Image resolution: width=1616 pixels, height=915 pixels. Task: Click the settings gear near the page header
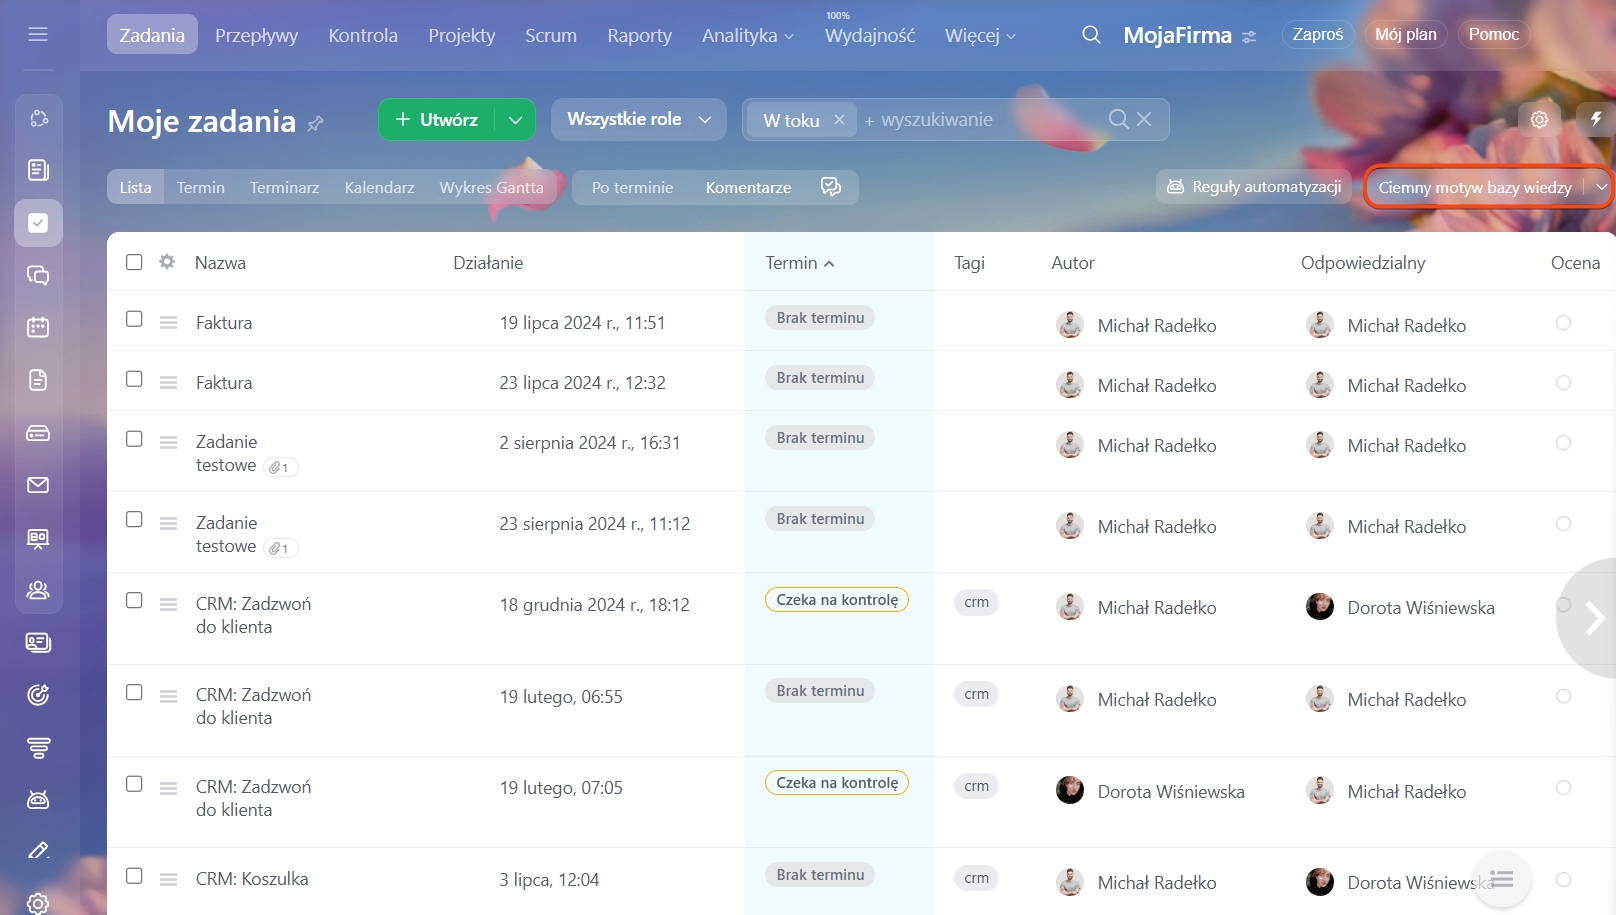[1539, 119]
